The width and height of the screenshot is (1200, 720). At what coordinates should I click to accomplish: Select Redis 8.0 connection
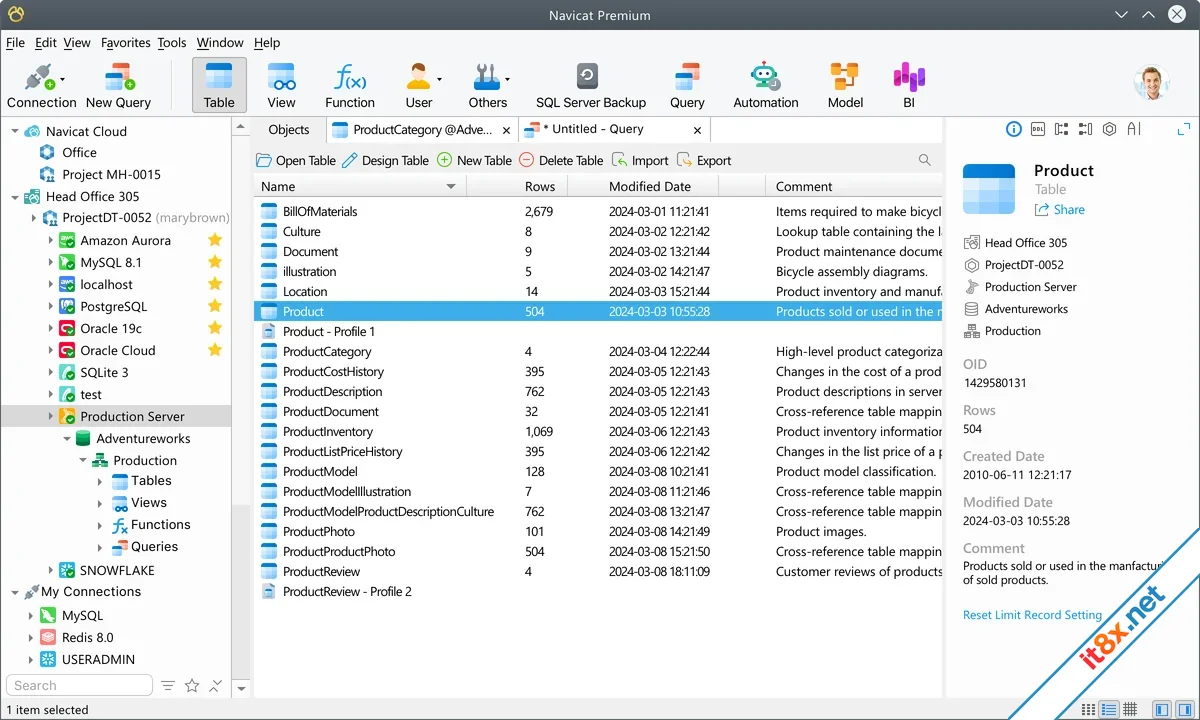coord(87,637)
